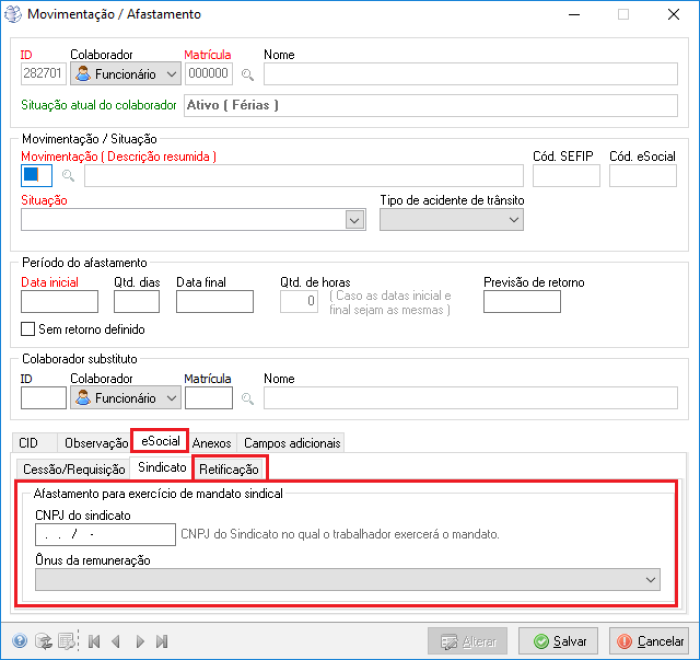
Task: Go to the previous record
Action: pyautogui.click(x=116, y=641)
